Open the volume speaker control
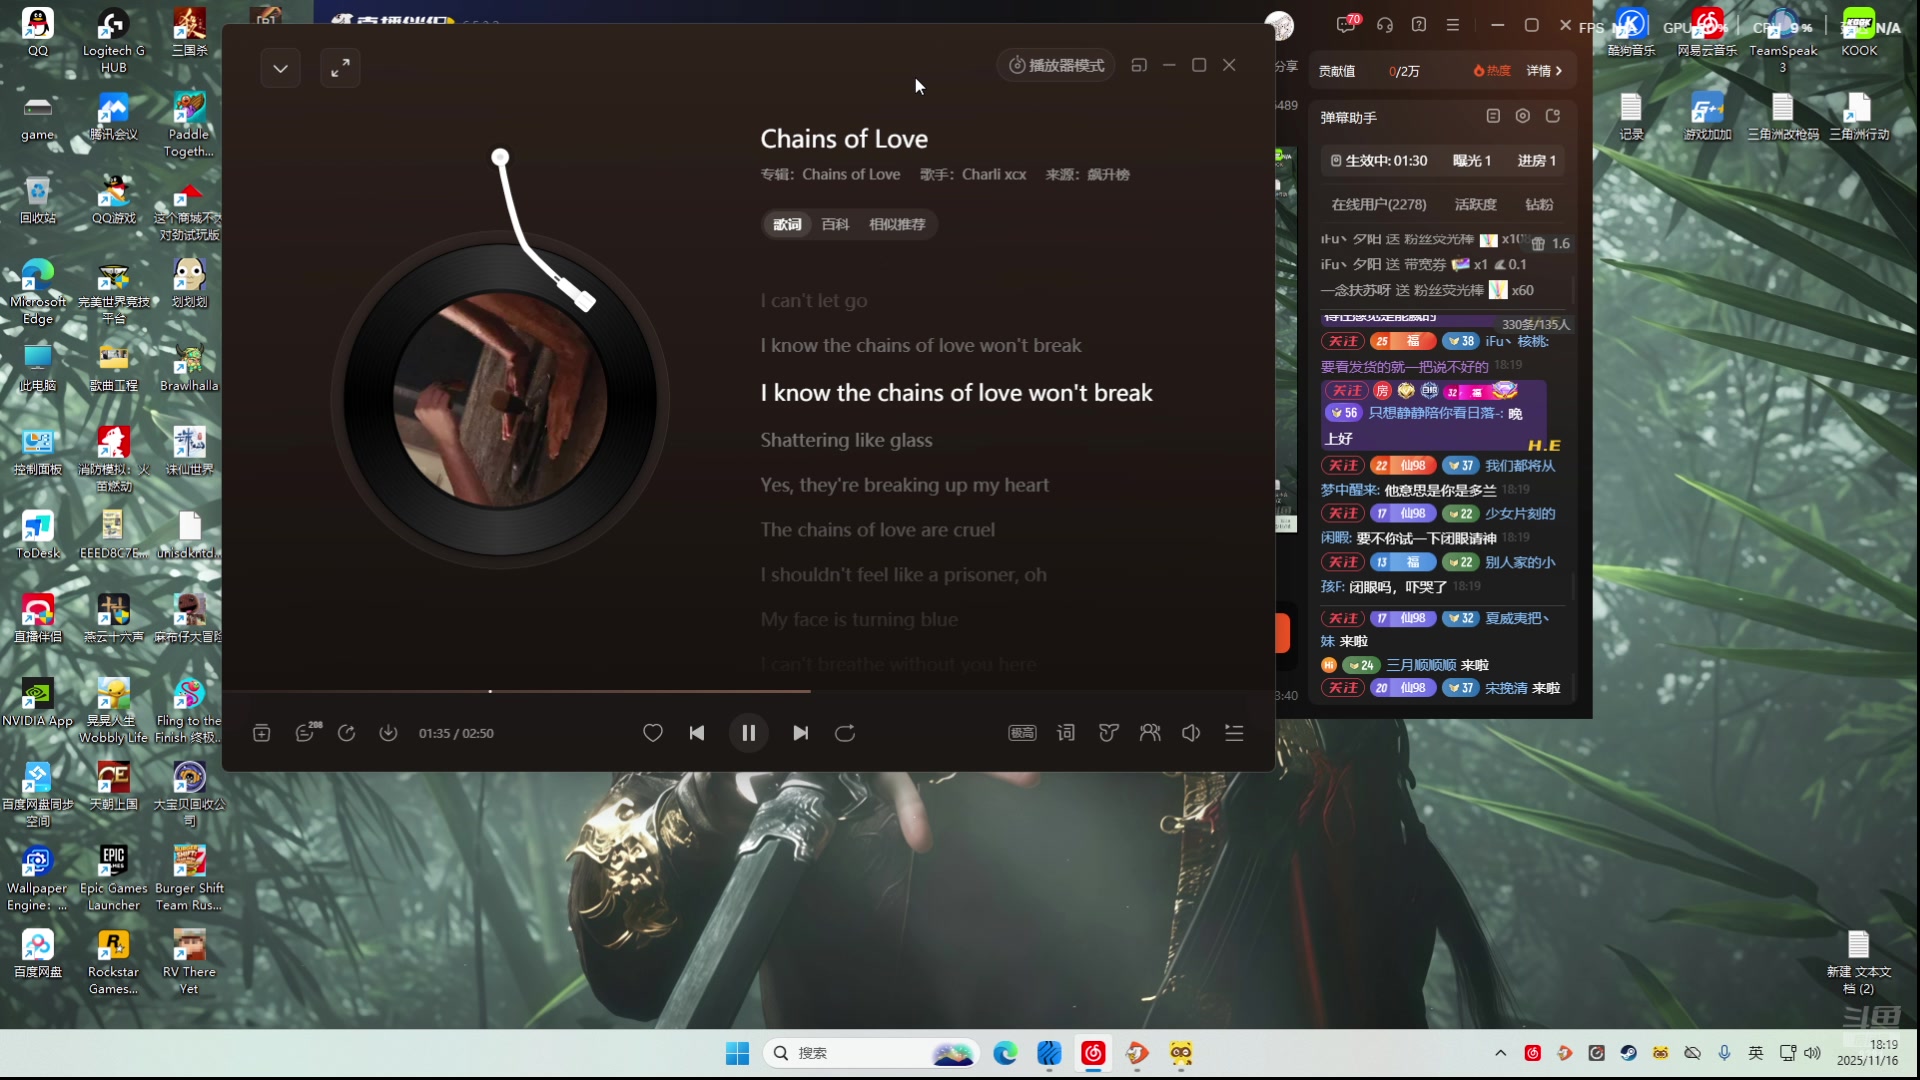This screenshot has height=1080, width=1920. pyautogui.click(x=1191, y=733)
